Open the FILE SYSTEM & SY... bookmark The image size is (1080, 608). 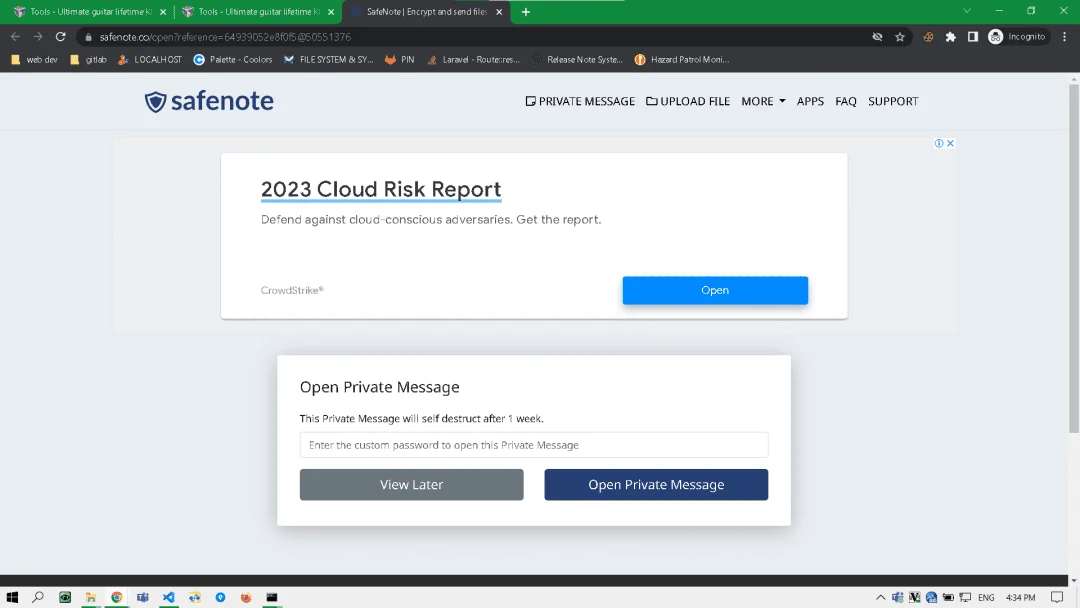coord(329,60)
